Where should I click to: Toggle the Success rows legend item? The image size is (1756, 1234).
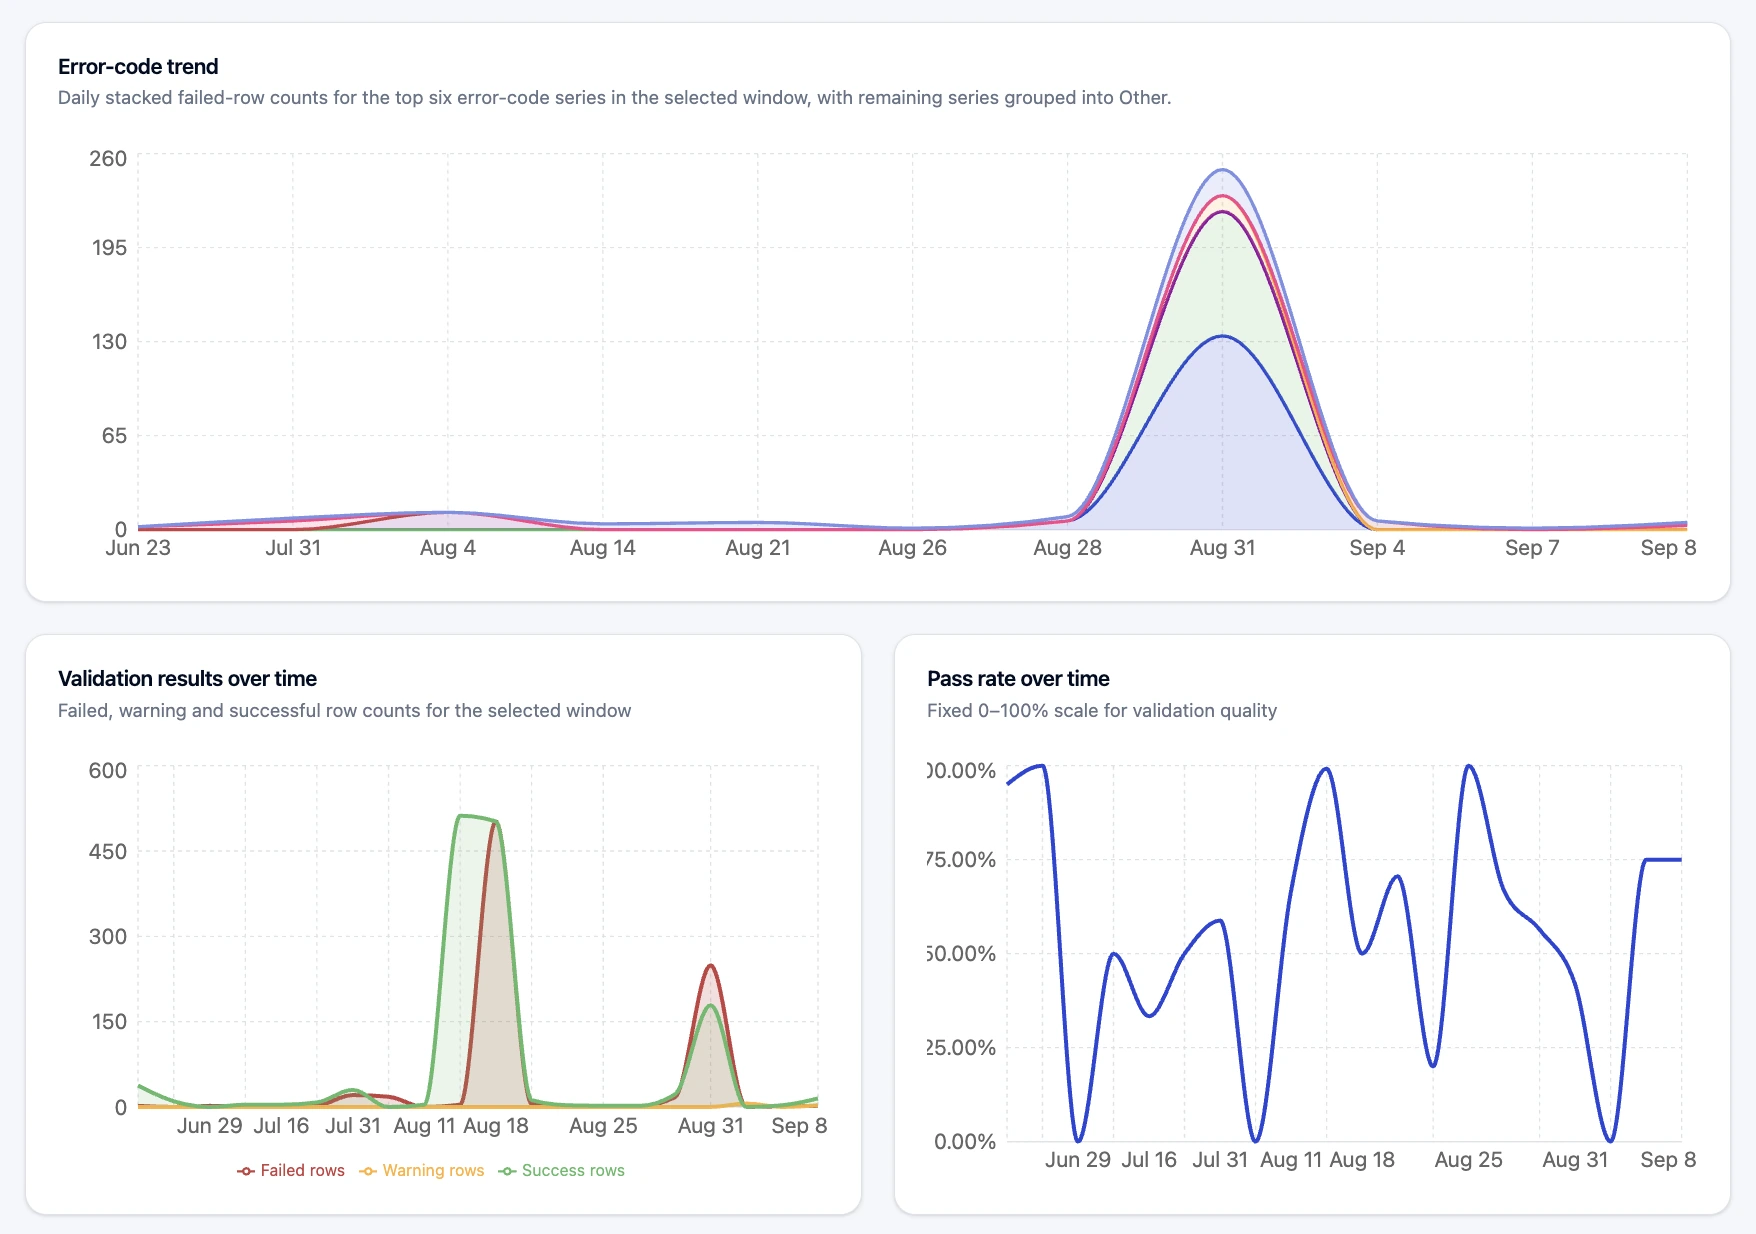click(x=561, y=1170)
